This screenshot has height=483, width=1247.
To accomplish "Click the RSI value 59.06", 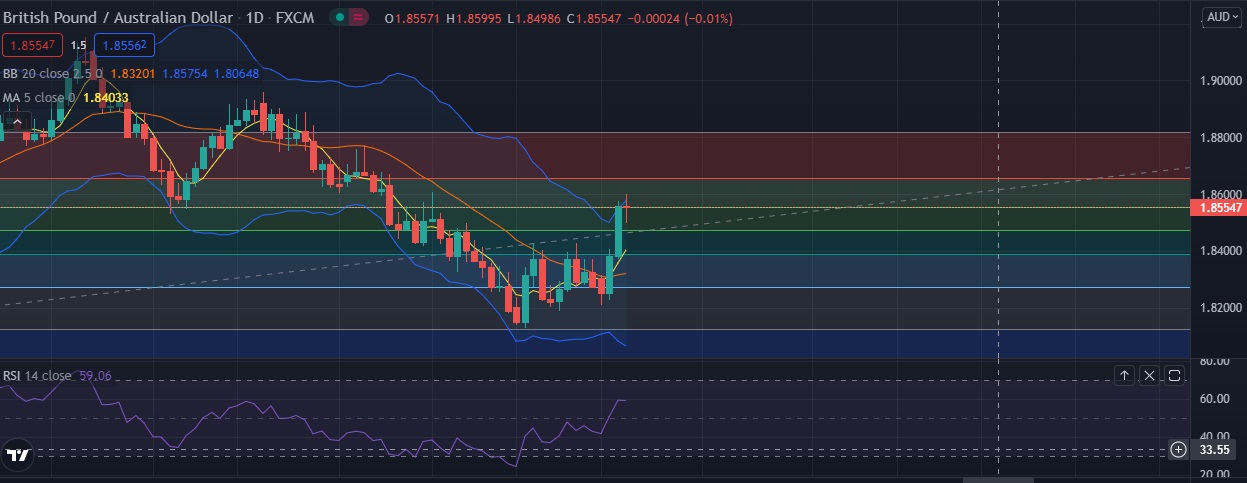I will pyautogui.click(x=95, y=376).
